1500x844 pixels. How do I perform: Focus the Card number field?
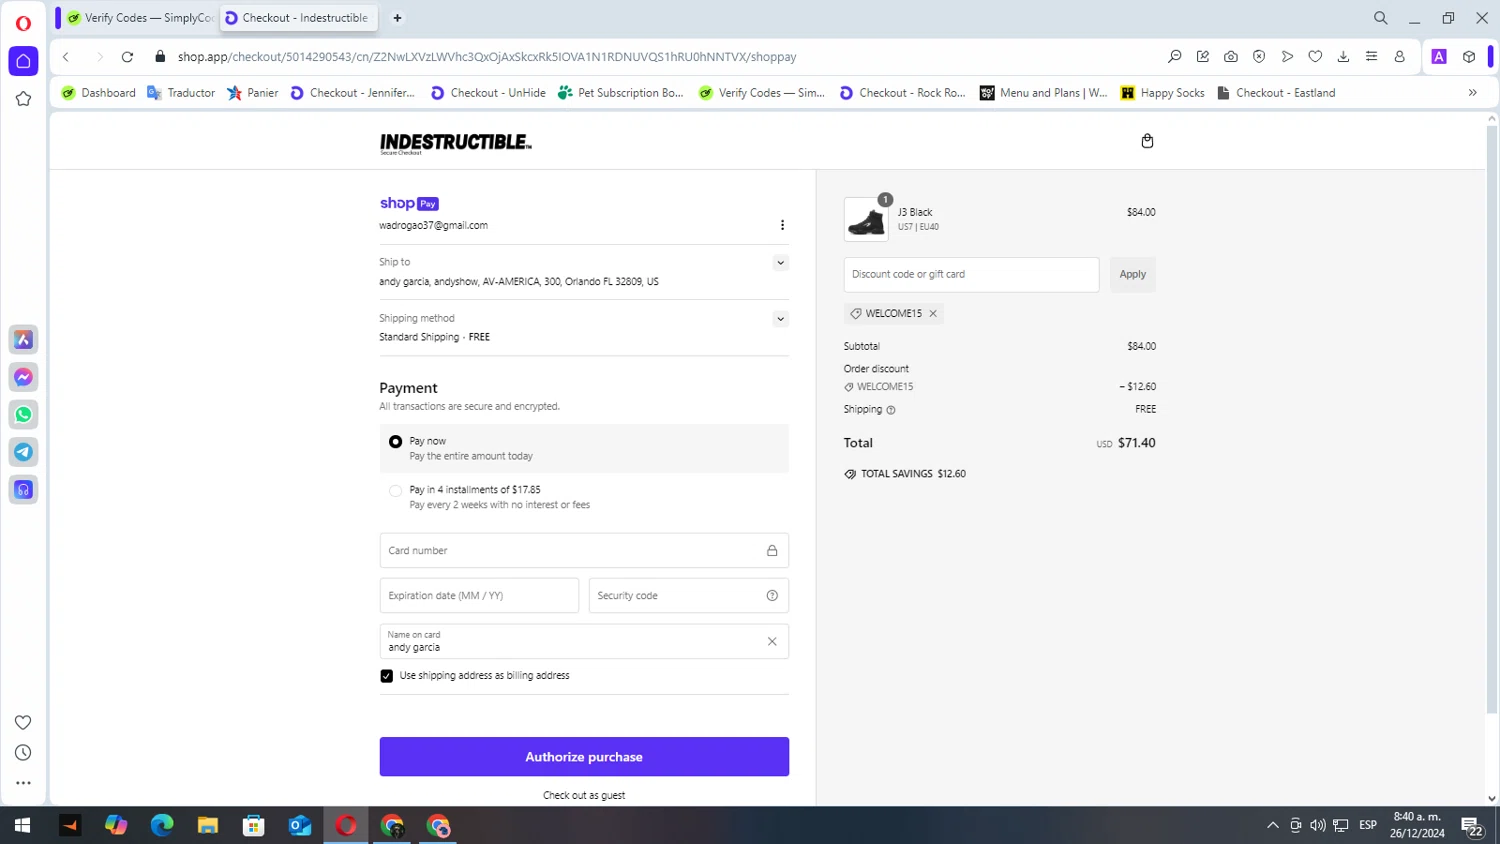click(584, 551)
